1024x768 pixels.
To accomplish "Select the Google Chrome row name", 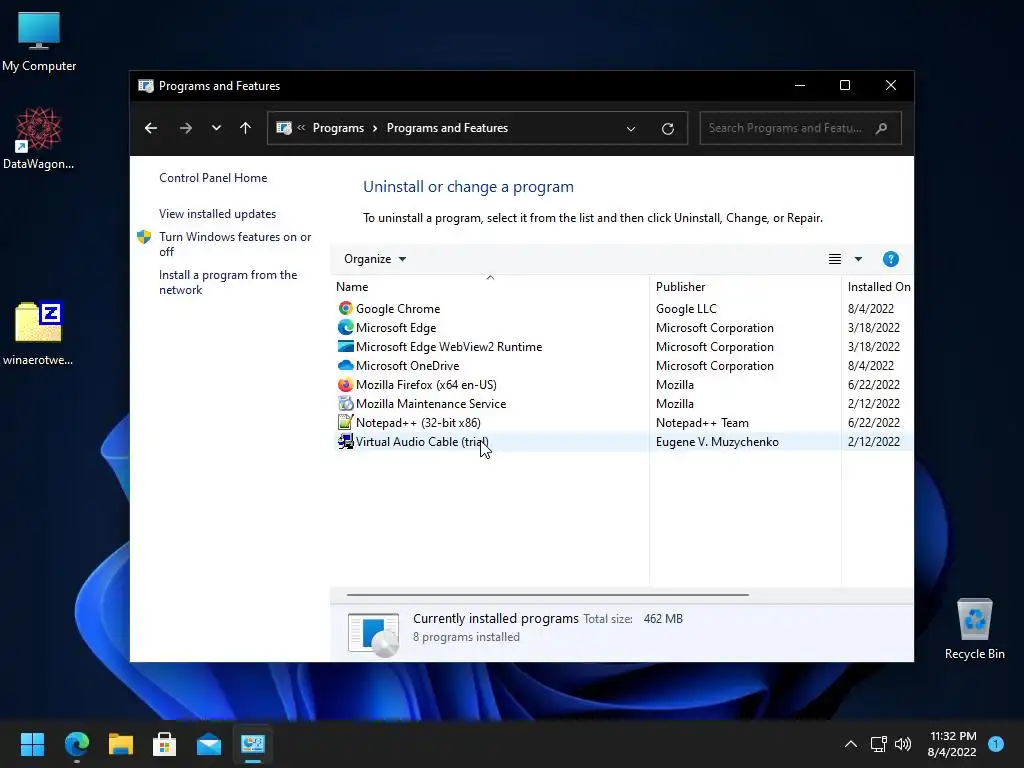I will pyautogui.click(x=398, y=308).
